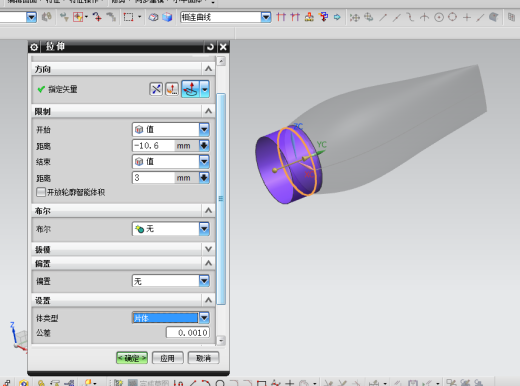
Task: Open the vector dialog icon
Action: click(172, 89)
